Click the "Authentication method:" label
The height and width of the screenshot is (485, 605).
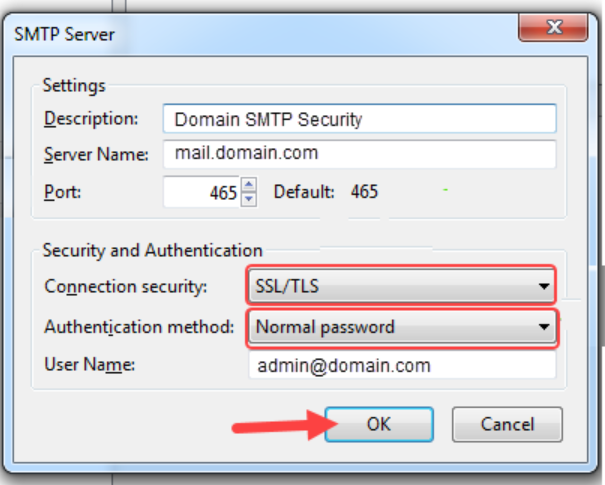140,326
